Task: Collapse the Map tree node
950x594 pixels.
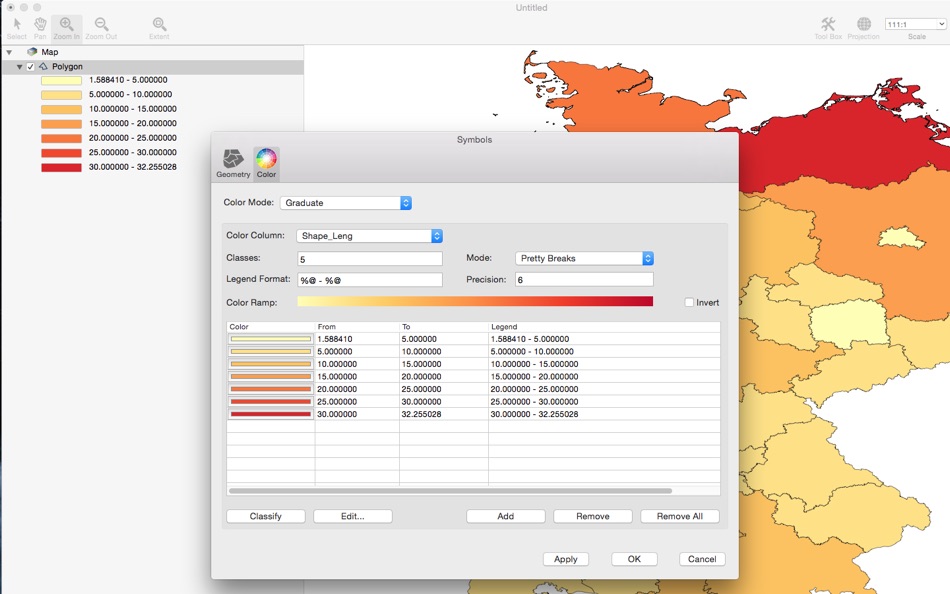Action: (9, 52)
